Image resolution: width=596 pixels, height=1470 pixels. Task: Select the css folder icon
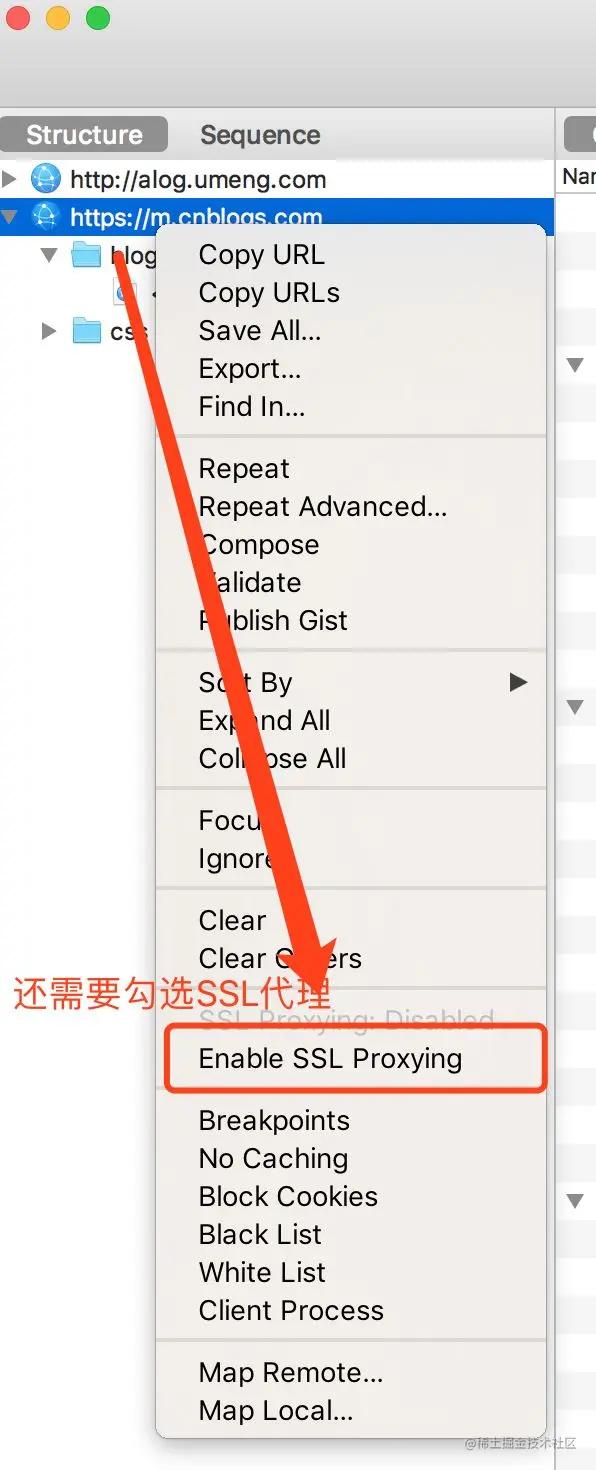click(87, 331)
